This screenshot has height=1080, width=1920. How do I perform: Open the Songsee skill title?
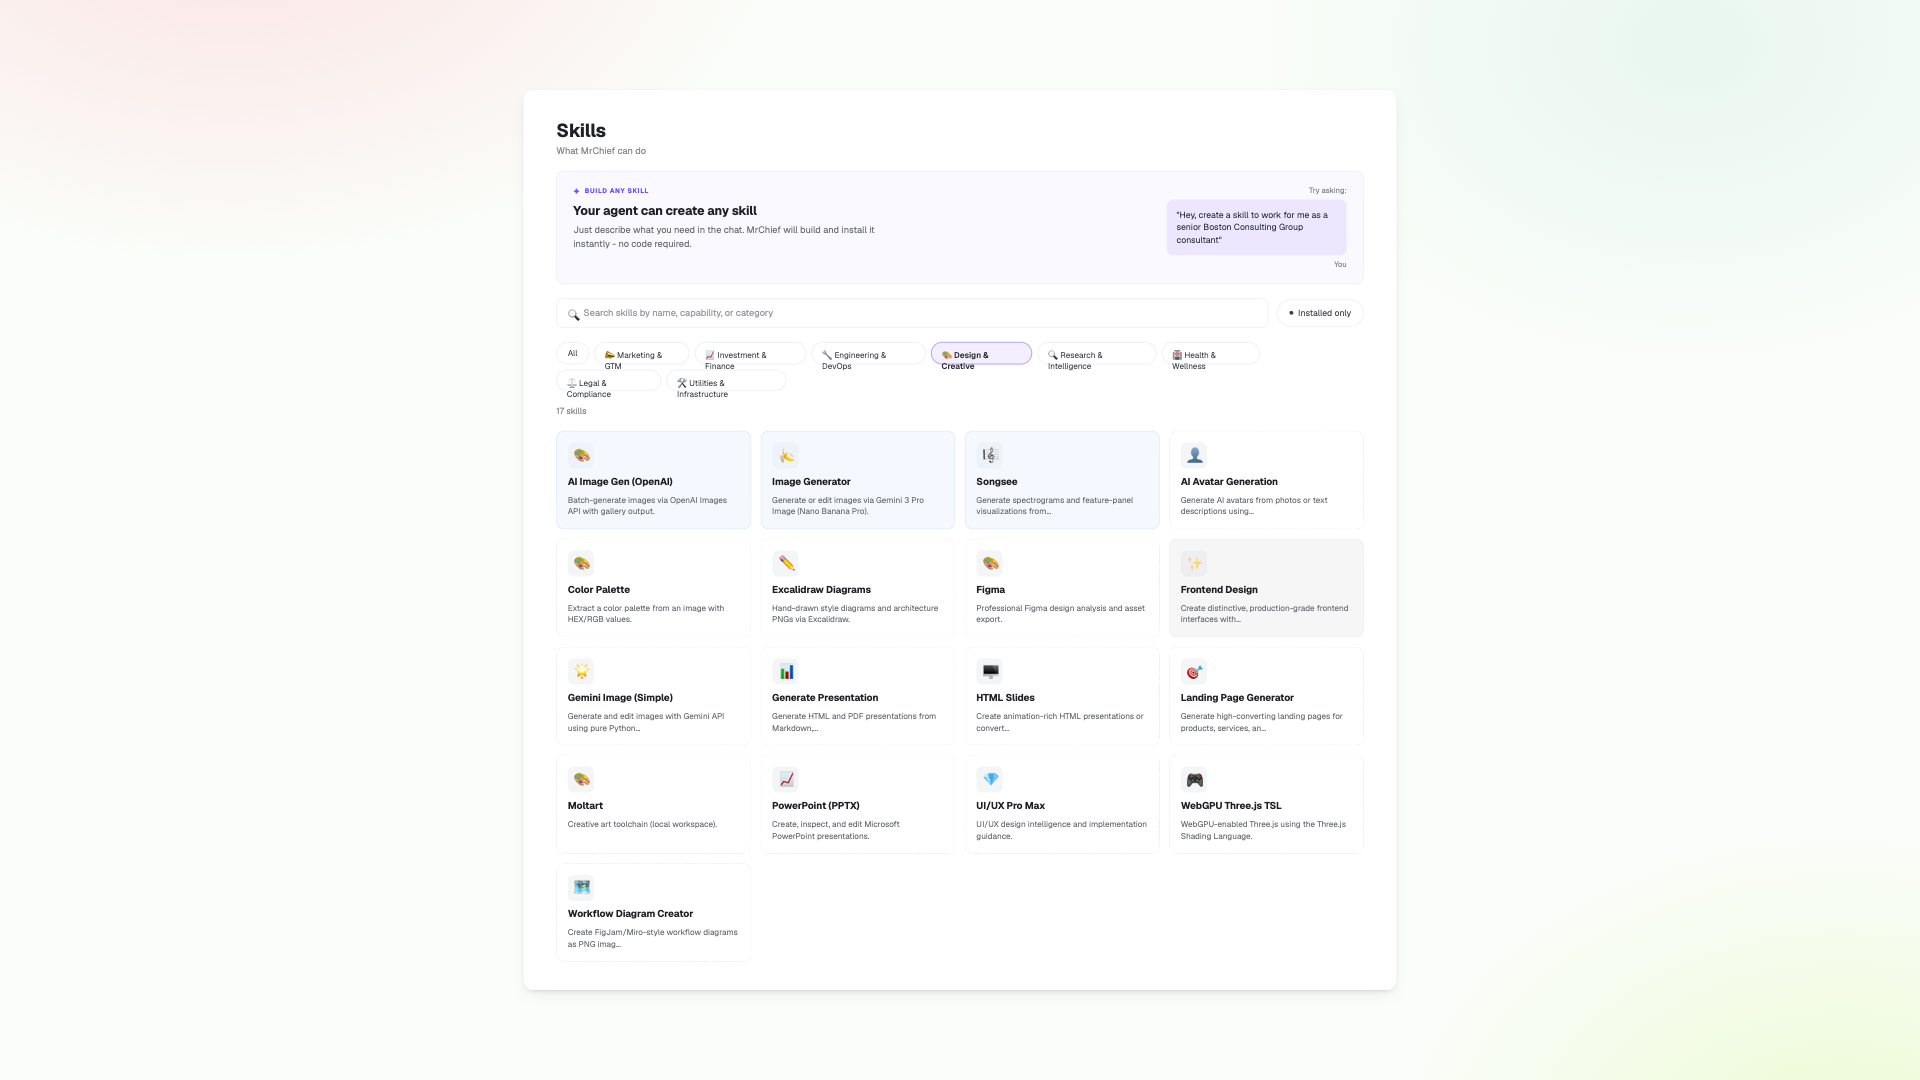coord(996,482)
